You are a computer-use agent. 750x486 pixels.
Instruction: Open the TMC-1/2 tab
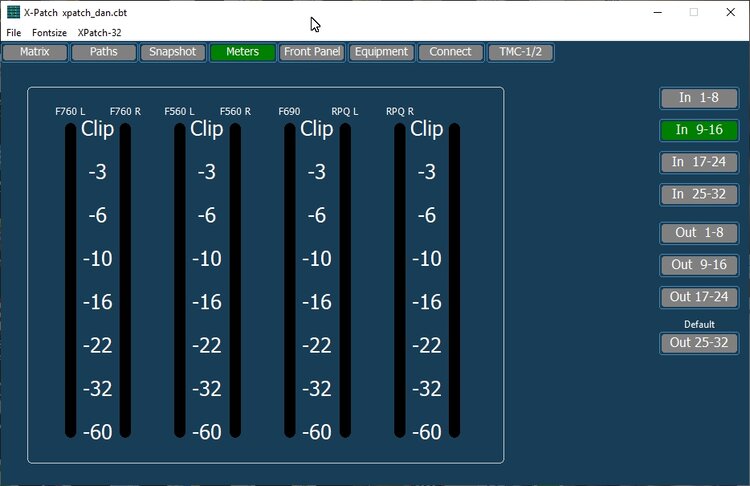[x=520, y=52]
